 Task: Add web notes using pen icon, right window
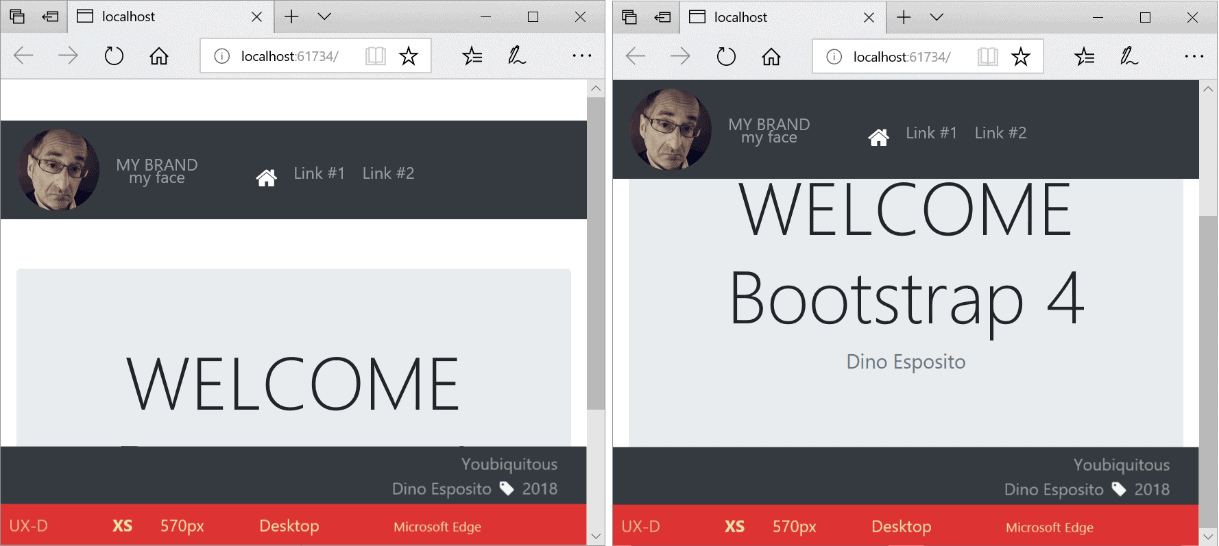[1129, 56]
